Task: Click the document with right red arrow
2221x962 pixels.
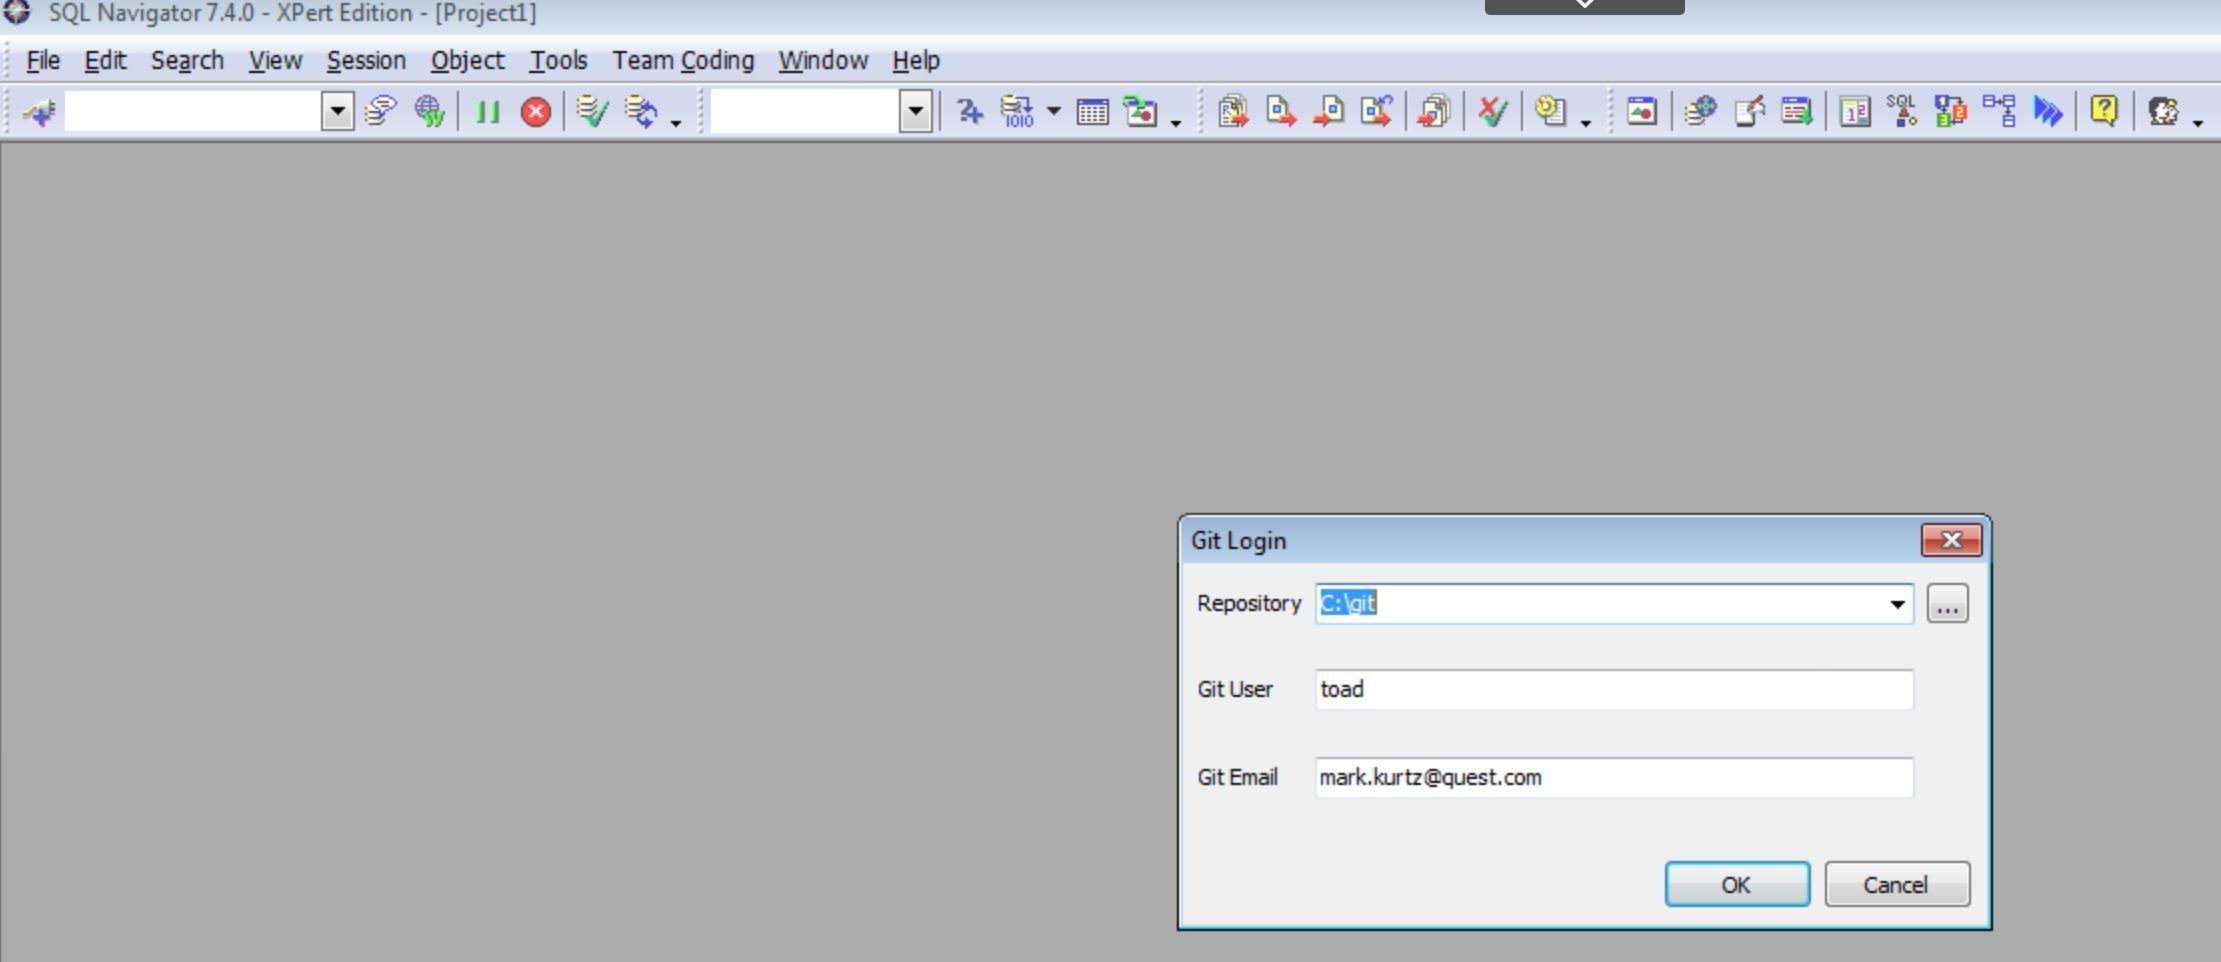Action: click(1281, 111)
